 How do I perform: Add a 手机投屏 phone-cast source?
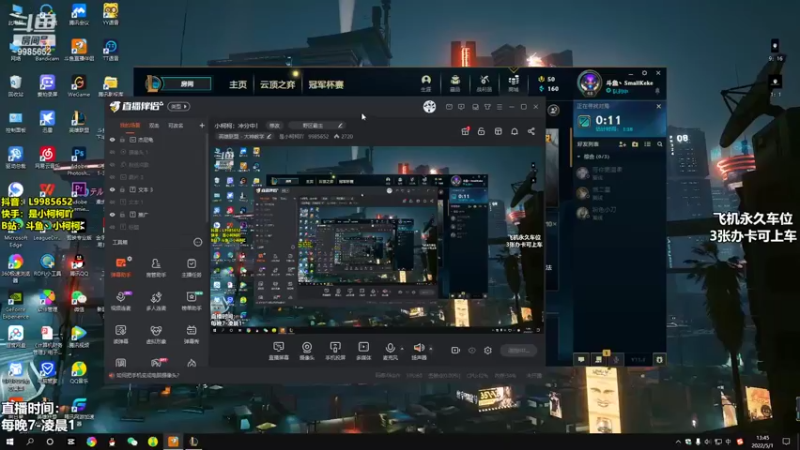335,351
